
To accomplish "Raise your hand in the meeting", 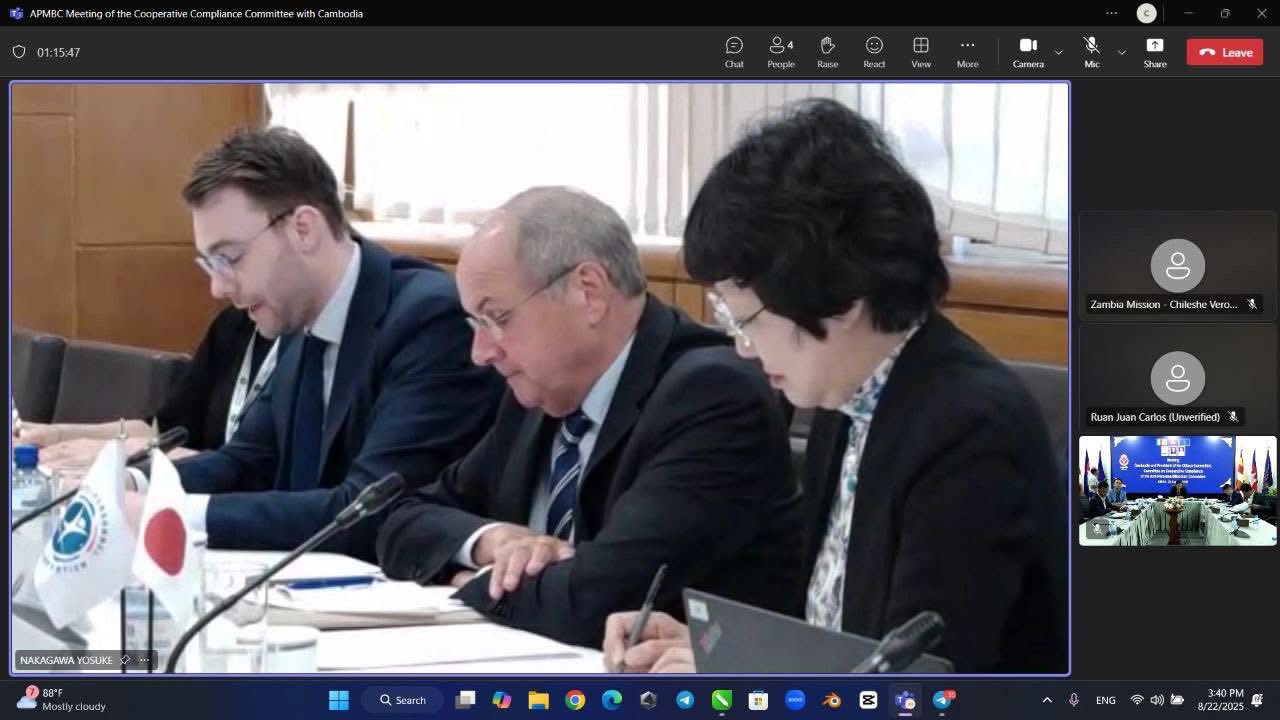I will [x=827, y=52].
